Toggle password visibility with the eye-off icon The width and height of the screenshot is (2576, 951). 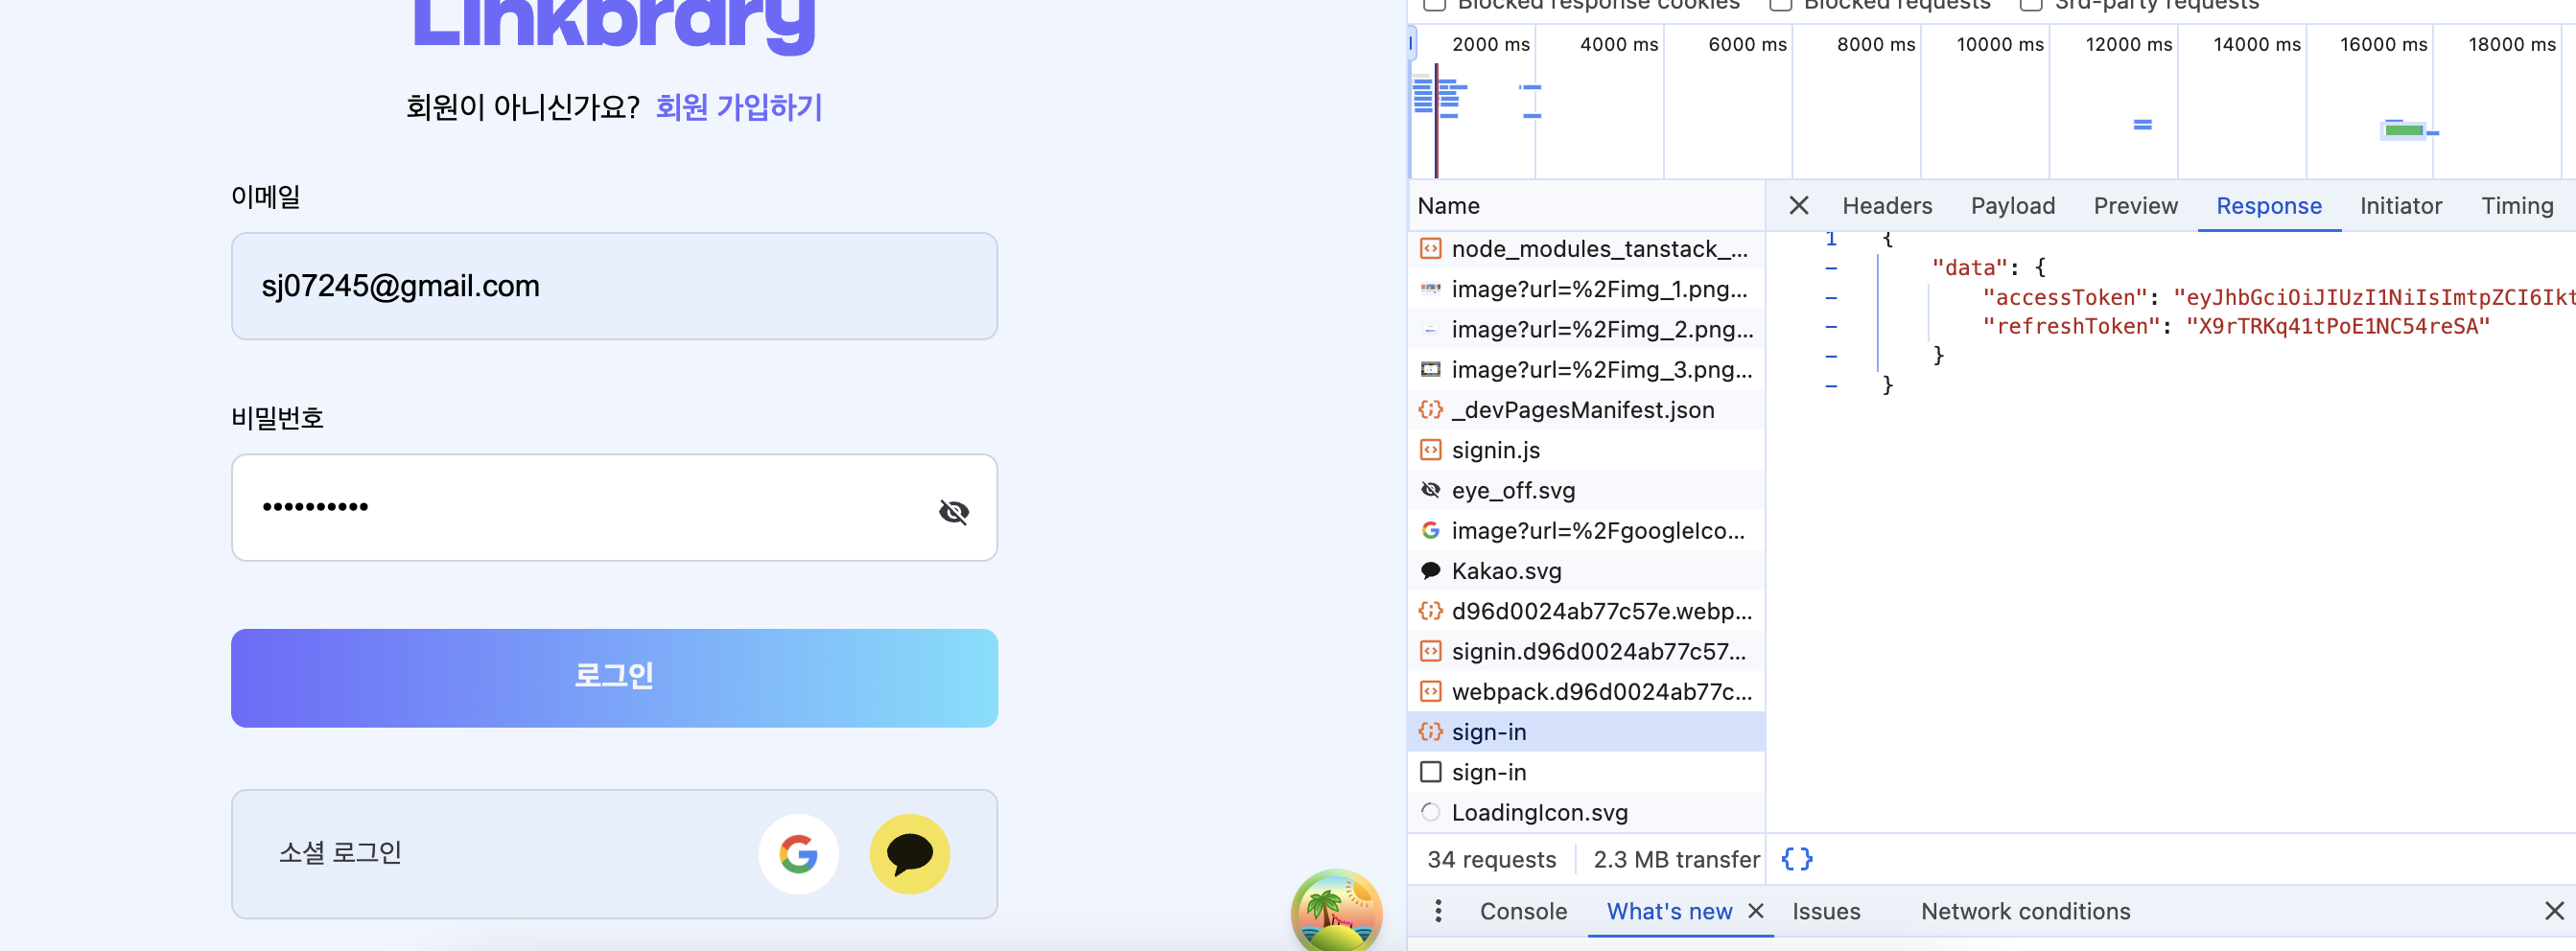(954, 512)
